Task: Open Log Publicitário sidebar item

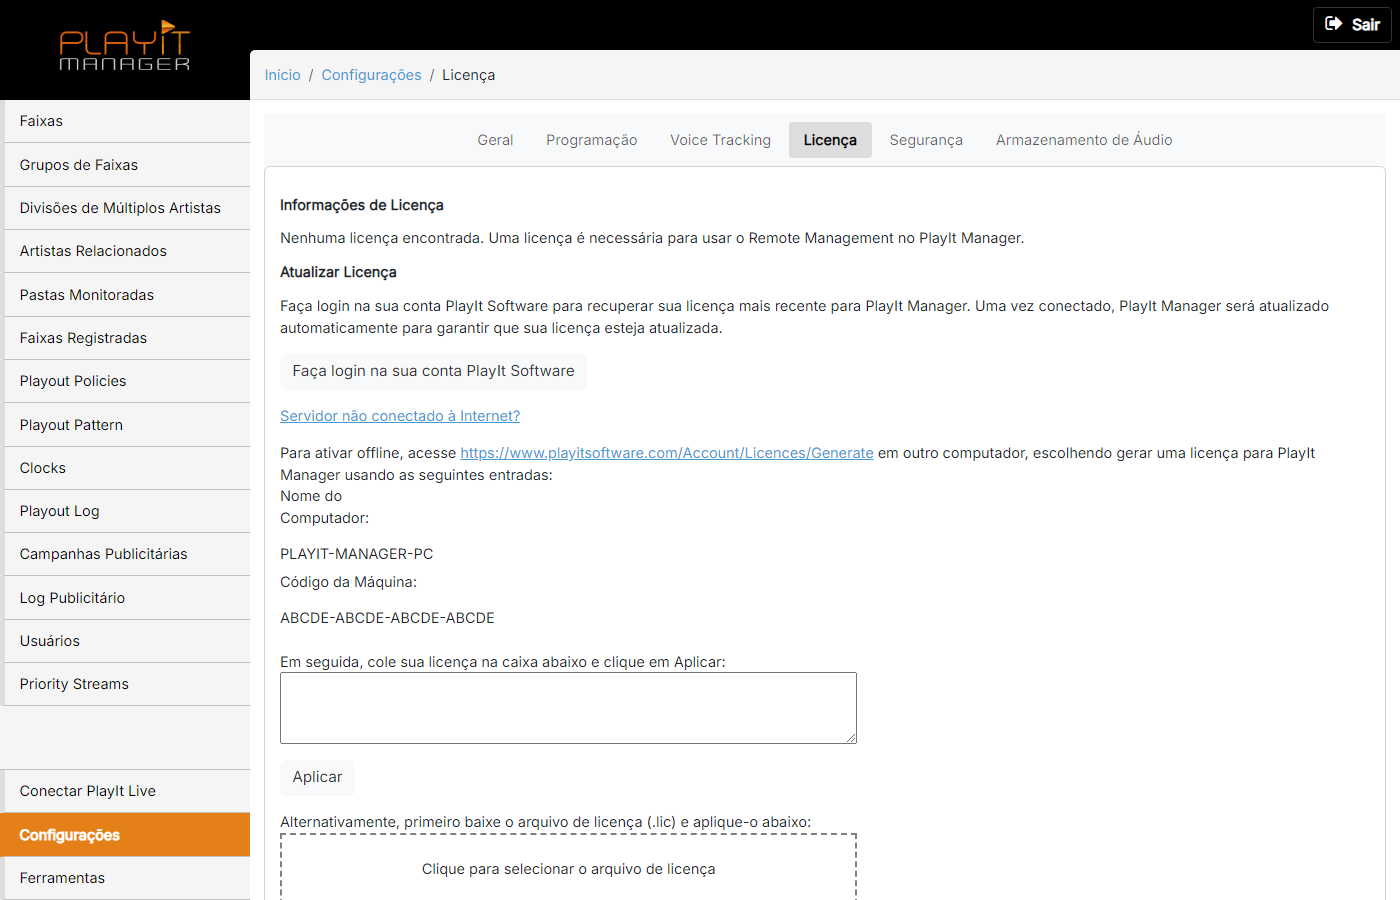Action: [127, 598]
